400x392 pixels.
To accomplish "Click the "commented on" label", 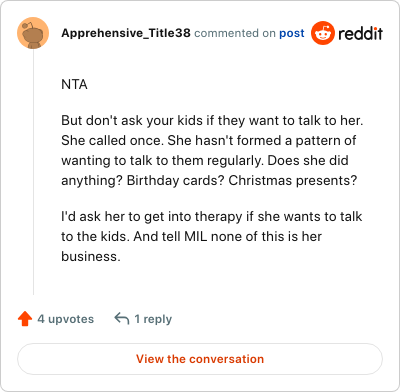I will pyautogui.click(x=235, y=33).
